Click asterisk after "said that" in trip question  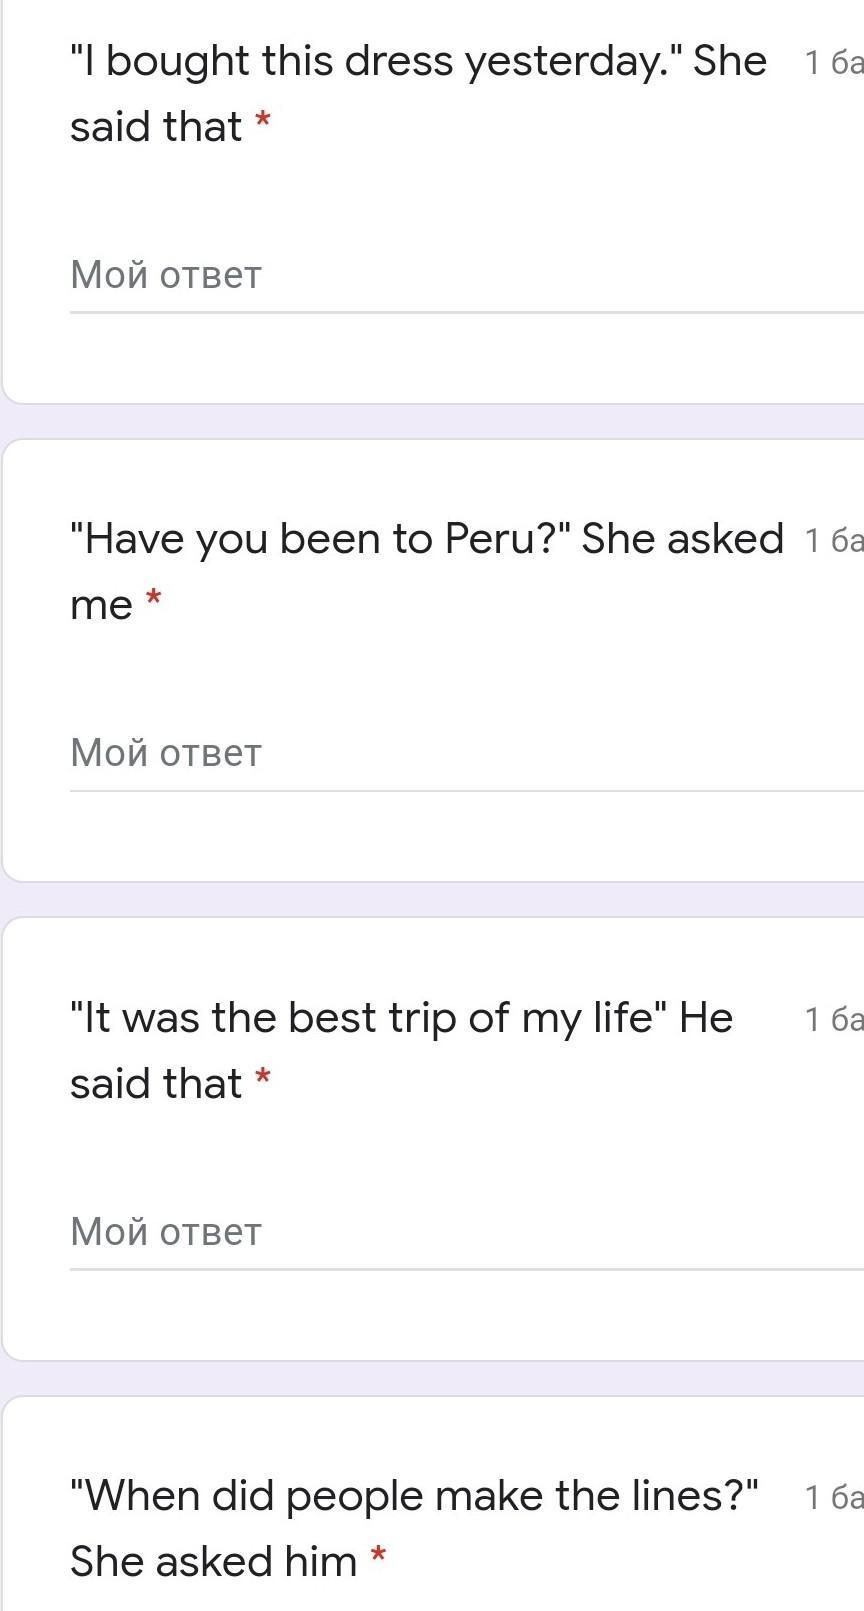263,1078
